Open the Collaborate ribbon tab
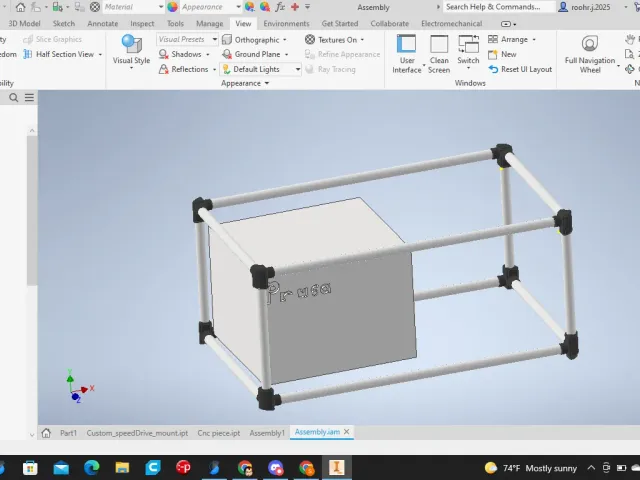 [x=389, y=24]
